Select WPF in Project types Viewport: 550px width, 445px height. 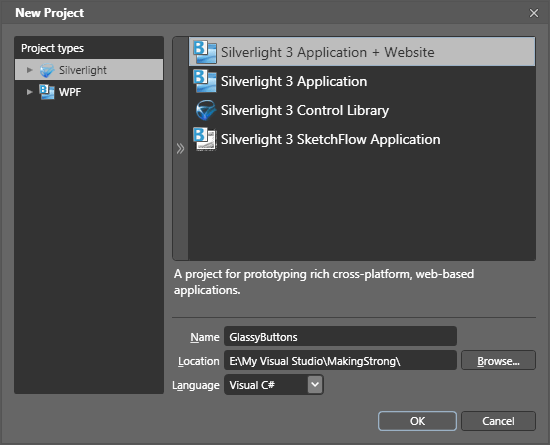point(89,92)
